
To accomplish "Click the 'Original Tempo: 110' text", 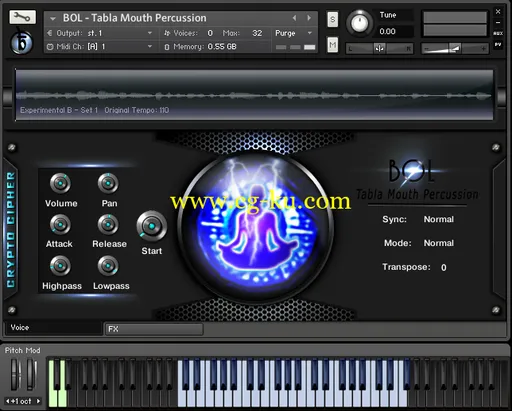I will click(x=137, y=110).
